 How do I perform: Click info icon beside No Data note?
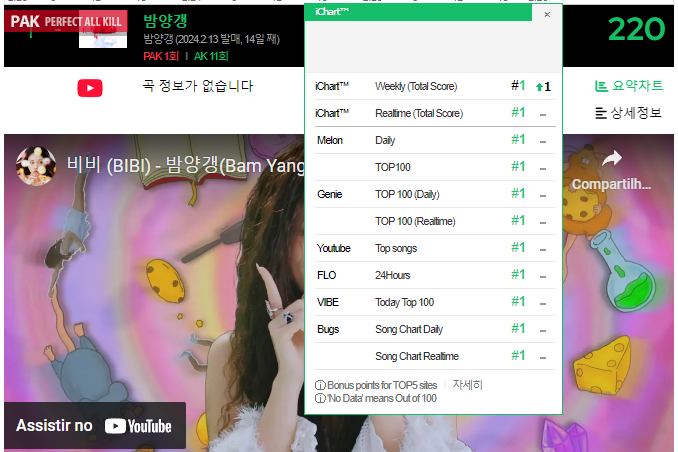[x=320, y=398]
